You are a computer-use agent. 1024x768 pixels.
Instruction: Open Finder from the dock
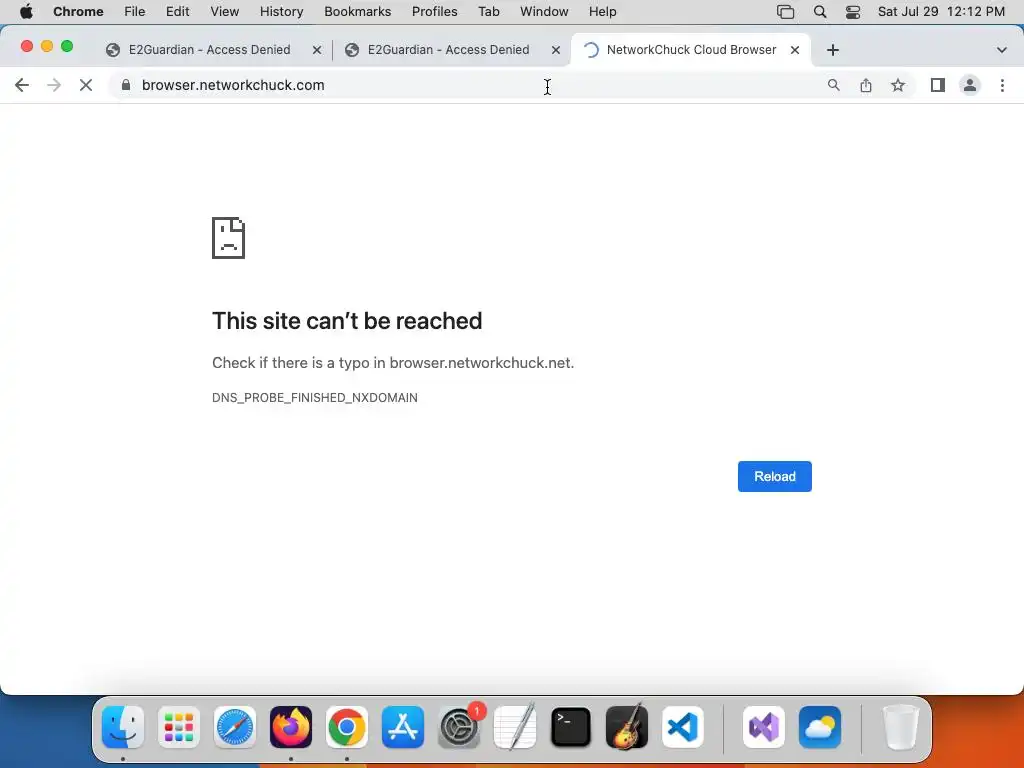(123, 727)
